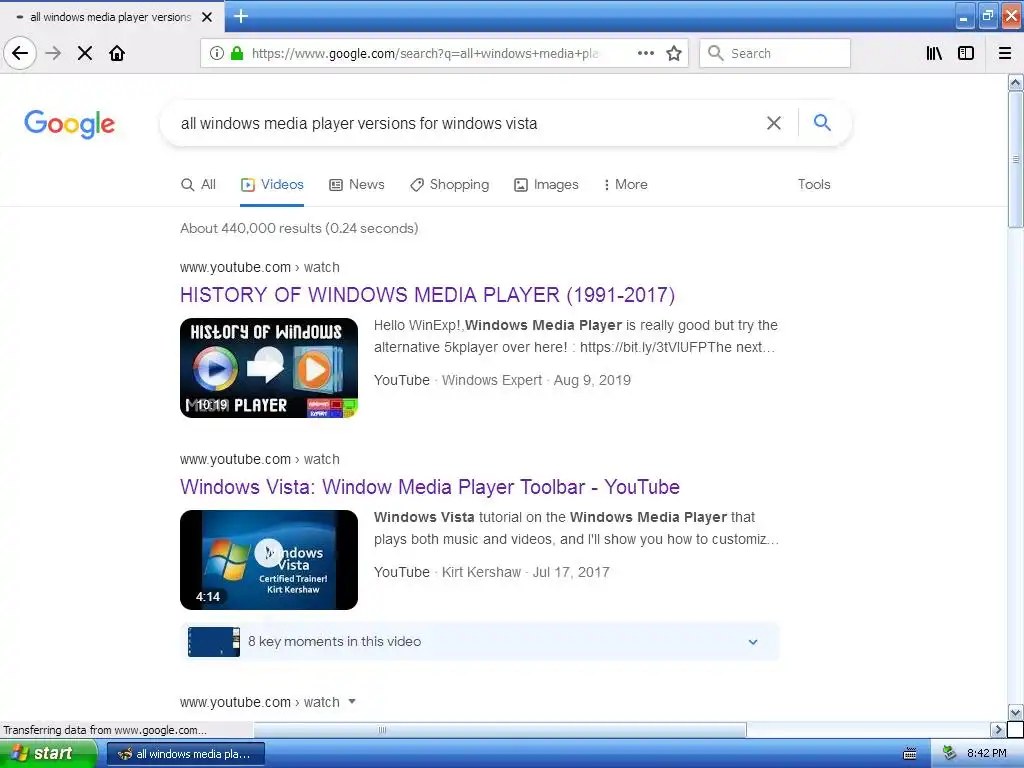Click the vertical scrollbar up arrow
This screenshot has height=768, width=1024.
click(1015, 82)
